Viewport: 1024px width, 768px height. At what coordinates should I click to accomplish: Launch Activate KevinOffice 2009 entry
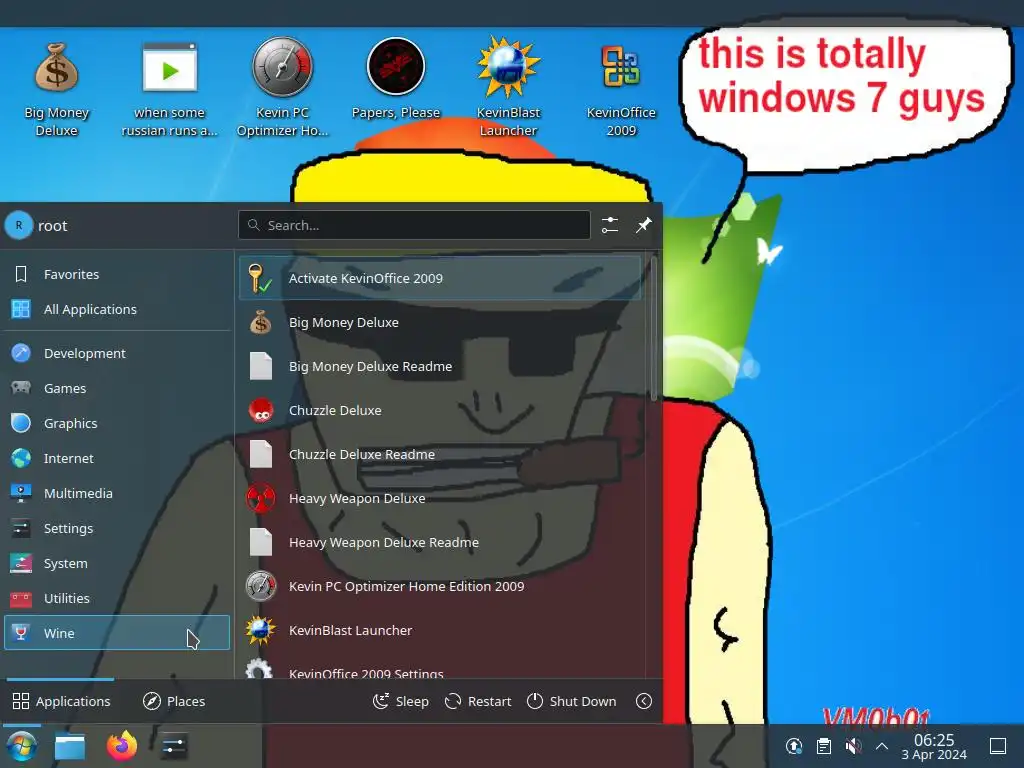[440, 278]
